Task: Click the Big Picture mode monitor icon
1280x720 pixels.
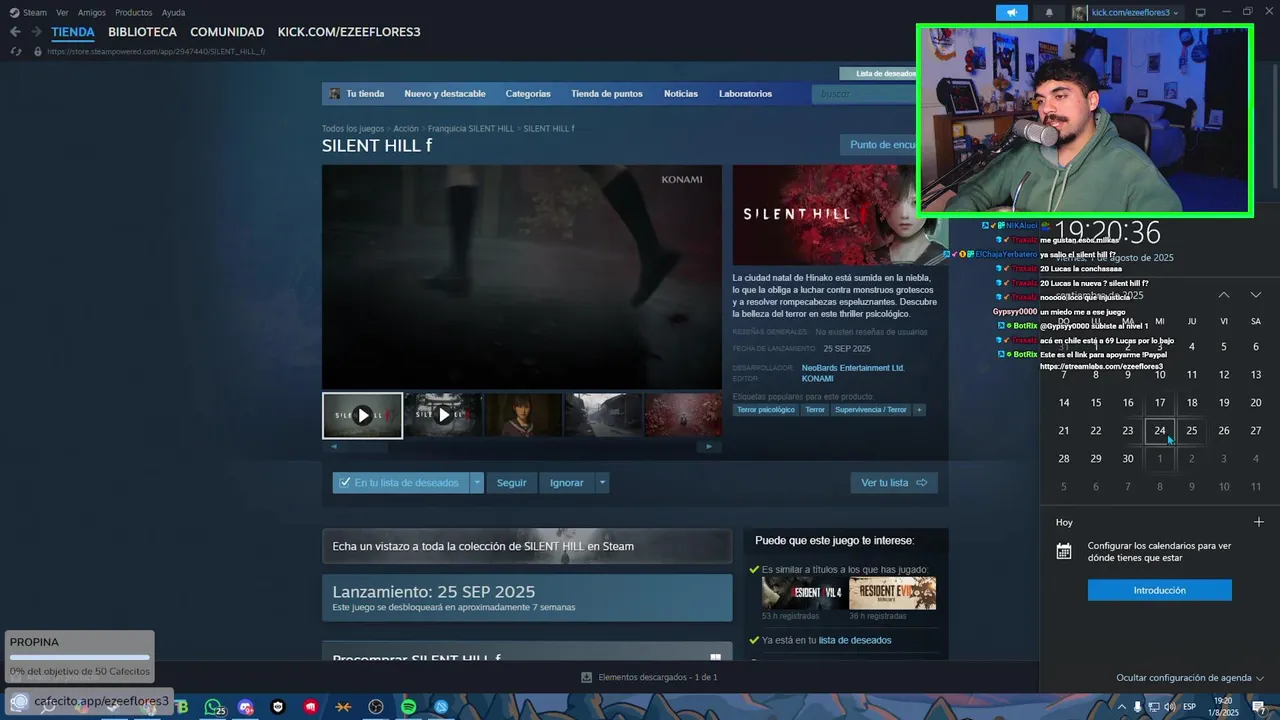Action: 1201,12
